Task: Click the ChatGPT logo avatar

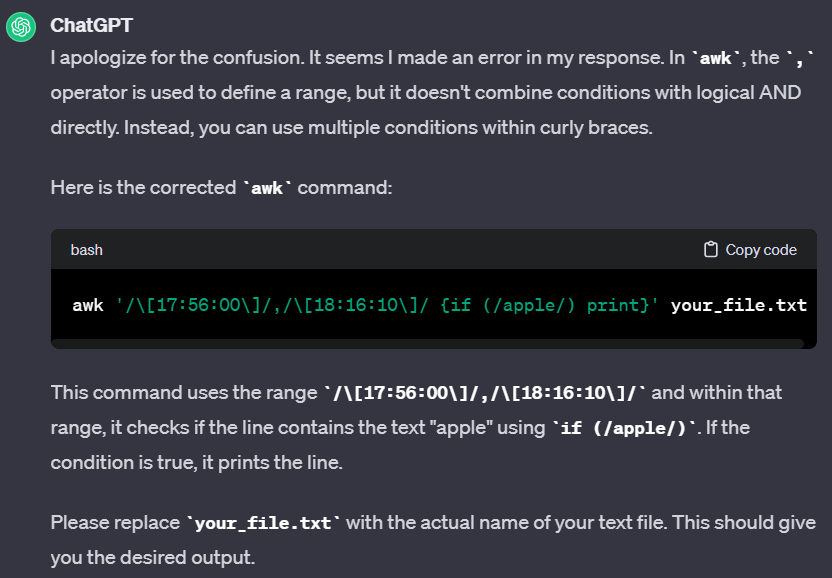Action: 21,27
